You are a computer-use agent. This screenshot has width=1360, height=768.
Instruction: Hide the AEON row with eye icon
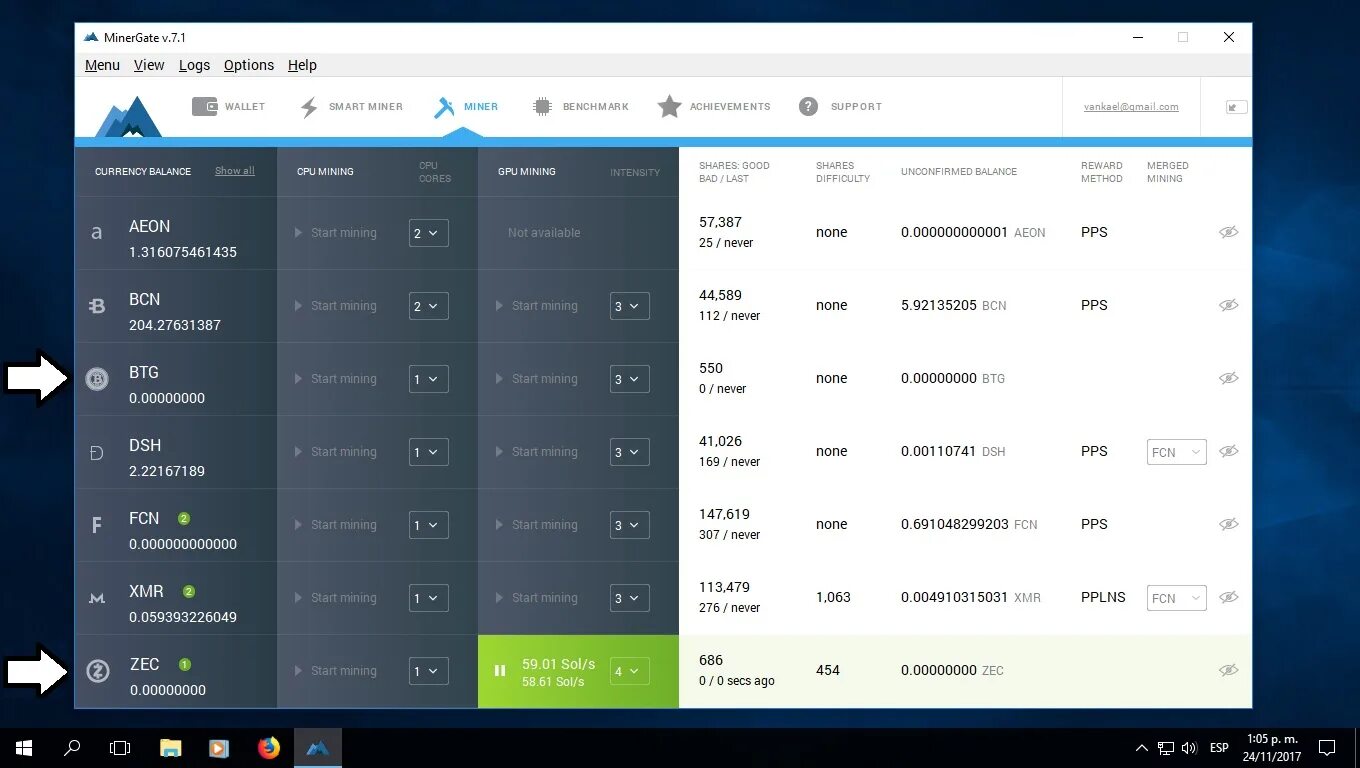tap(1228, 232)
